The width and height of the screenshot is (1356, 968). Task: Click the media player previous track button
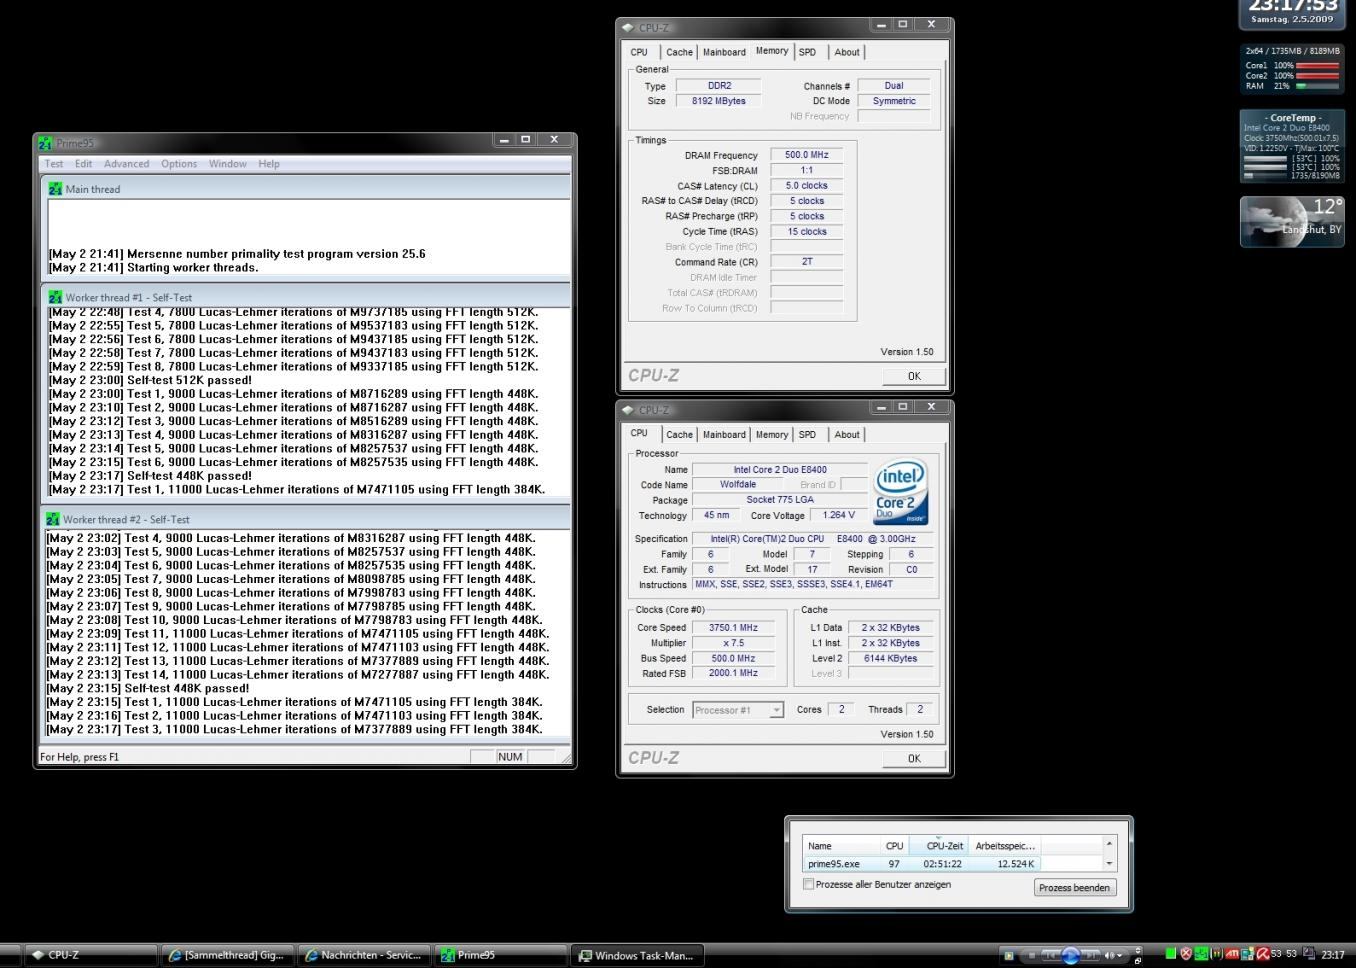[x=1051, y=956]
